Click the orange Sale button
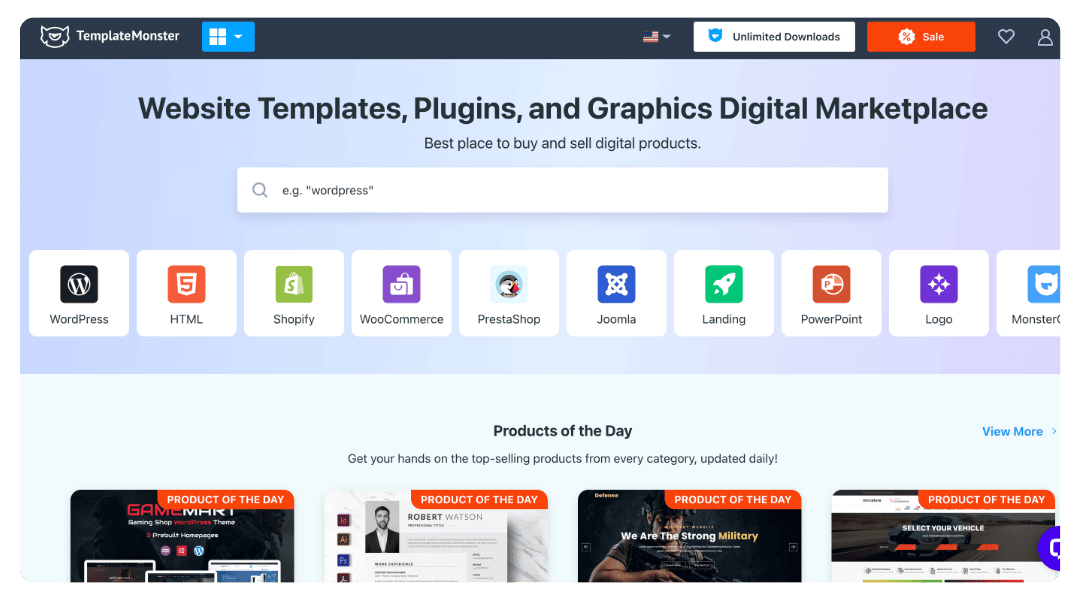Image resolution: width=1080 pixels, height=600 pixels. (920, 37)
